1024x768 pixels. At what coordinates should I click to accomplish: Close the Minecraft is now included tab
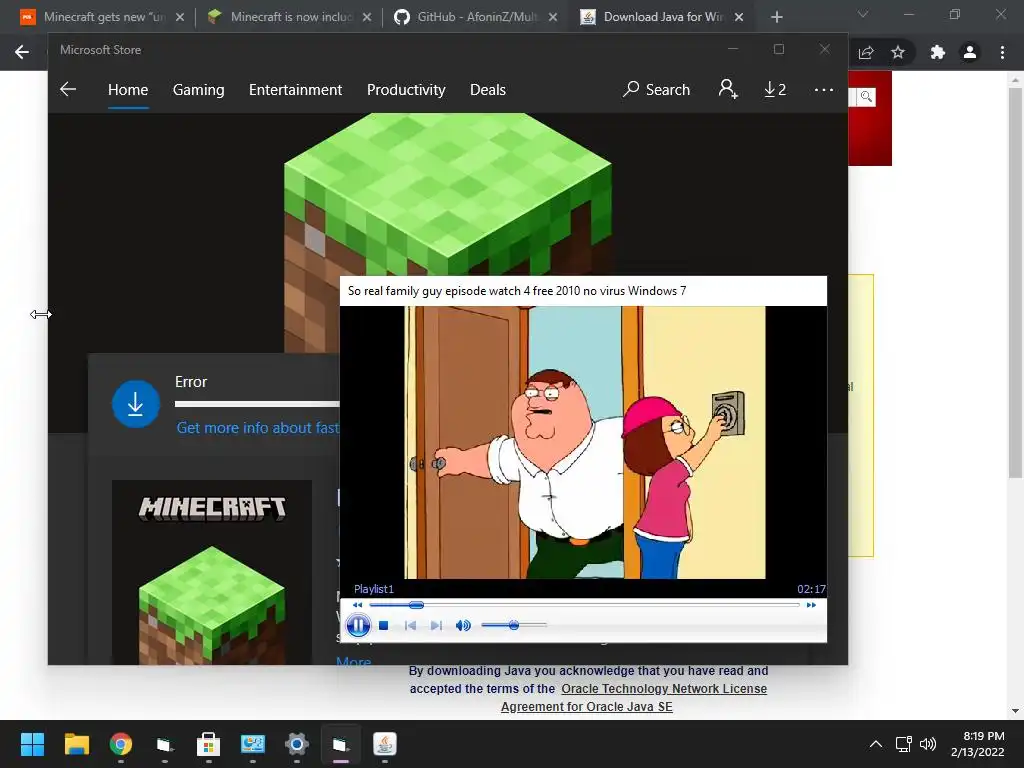367,17
